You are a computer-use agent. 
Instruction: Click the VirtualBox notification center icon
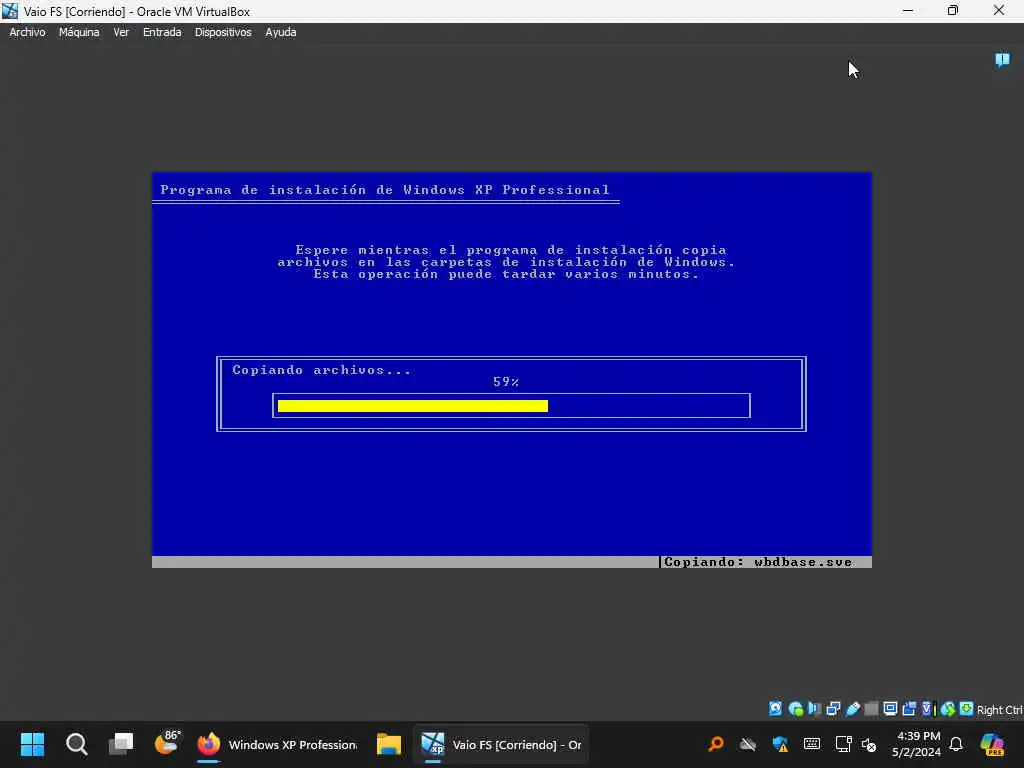point(1002,60)
